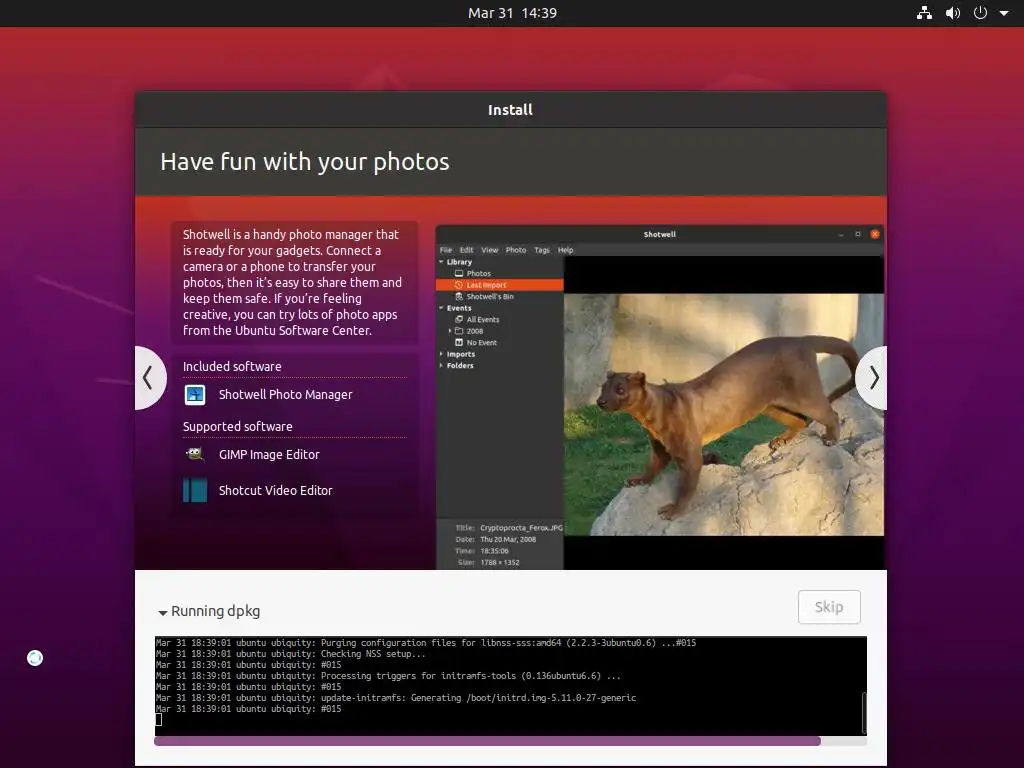This screenshot has width=1024, height=768.
Task: Open Photo menu in Shotwell preview
Action: click(516, 250)
